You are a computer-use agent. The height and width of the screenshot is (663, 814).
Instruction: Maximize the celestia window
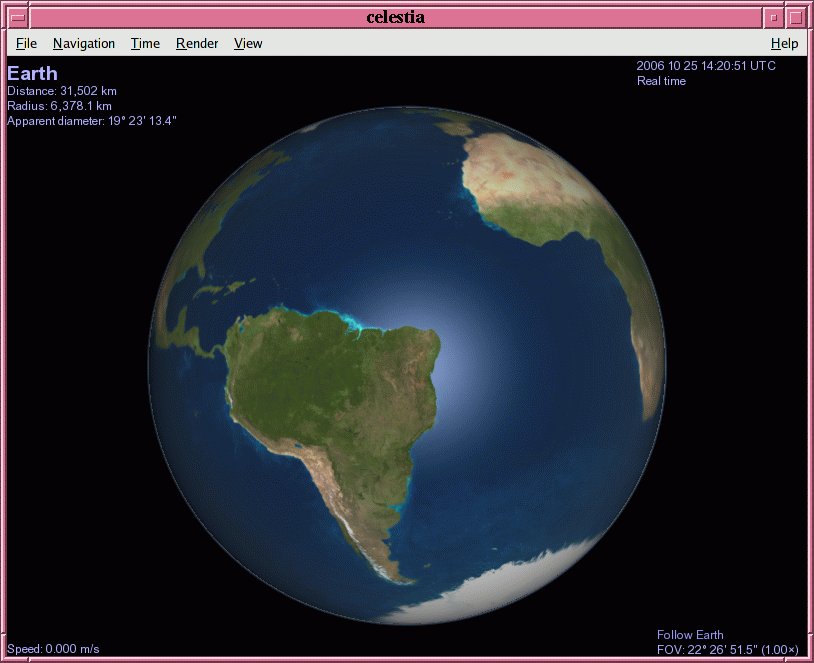(x=795, y=17)
